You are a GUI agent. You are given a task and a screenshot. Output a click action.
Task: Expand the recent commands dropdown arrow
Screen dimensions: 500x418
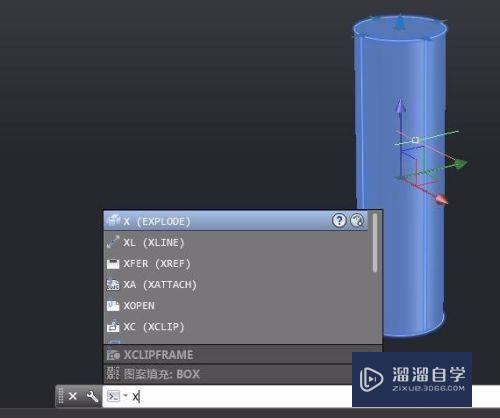(126, 396)
